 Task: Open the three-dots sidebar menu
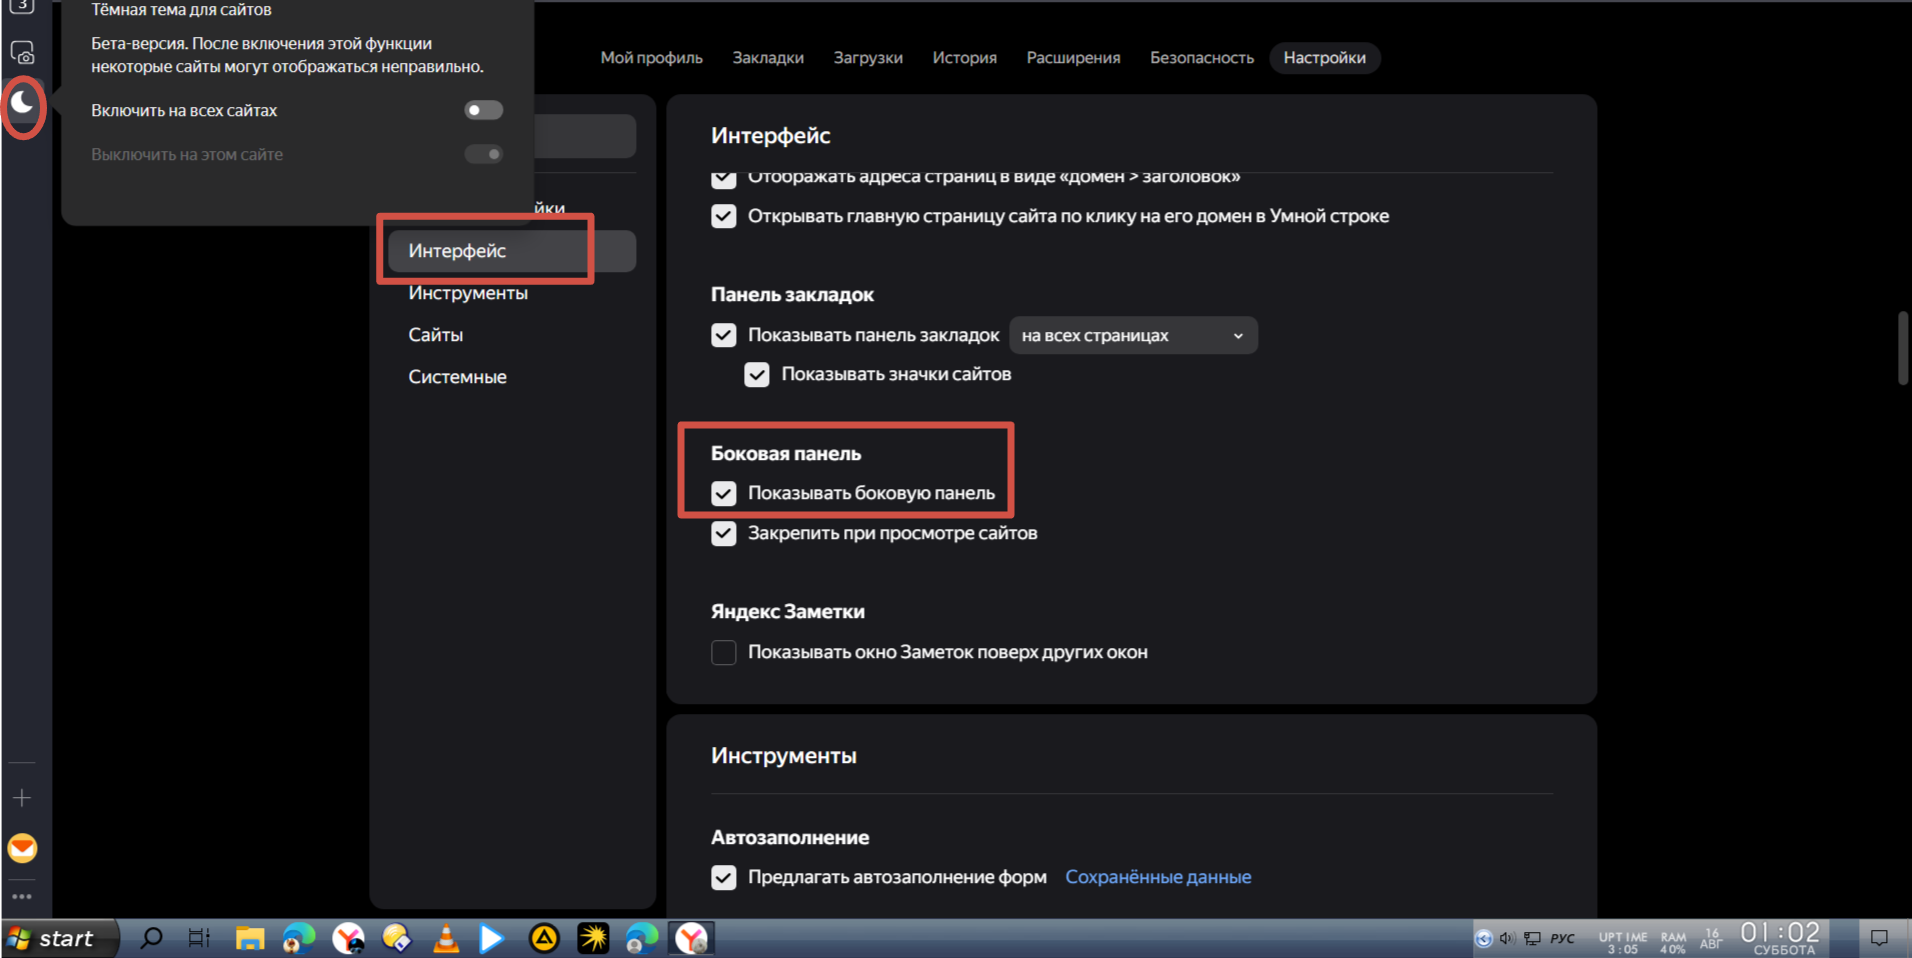point(22,897)
